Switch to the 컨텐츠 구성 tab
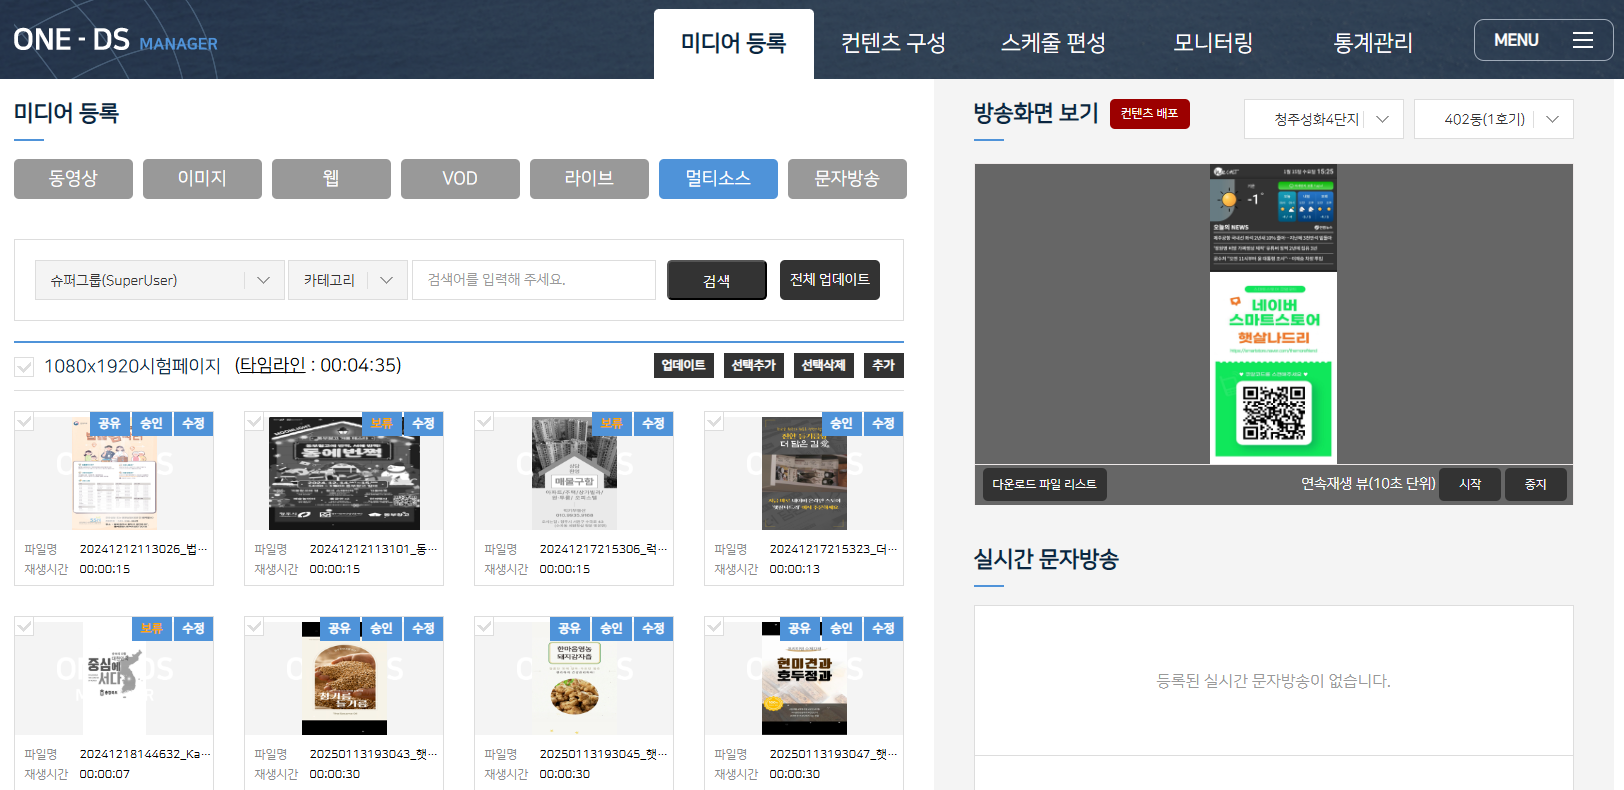 pos(893,43)
